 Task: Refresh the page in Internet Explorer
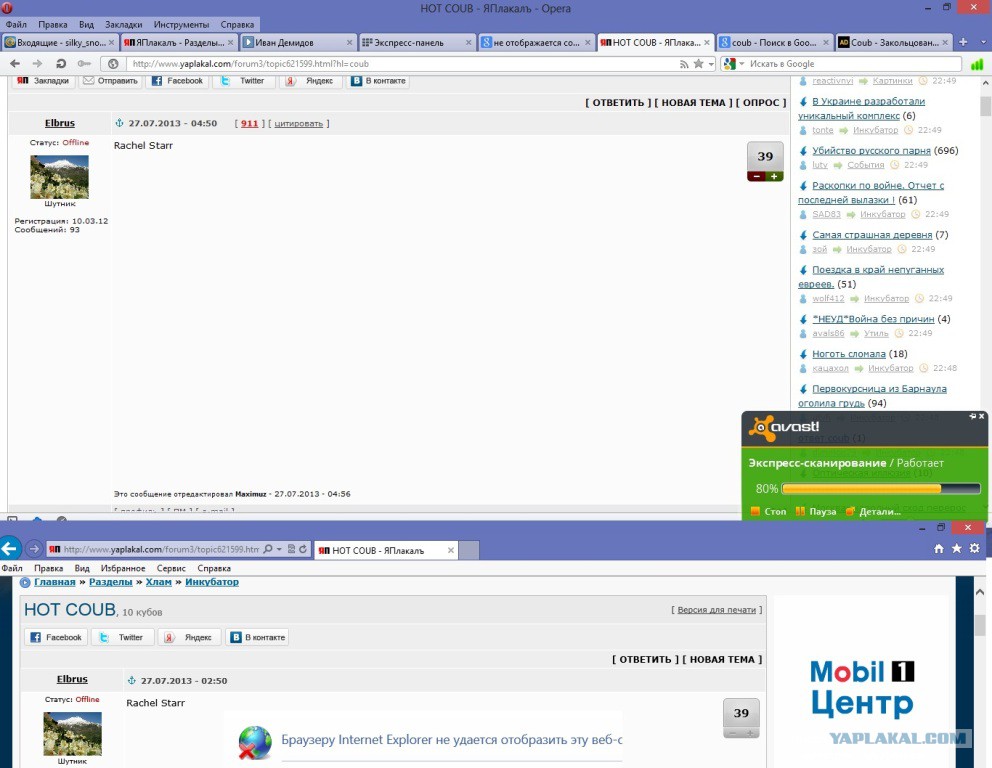[x=303, y=549]
